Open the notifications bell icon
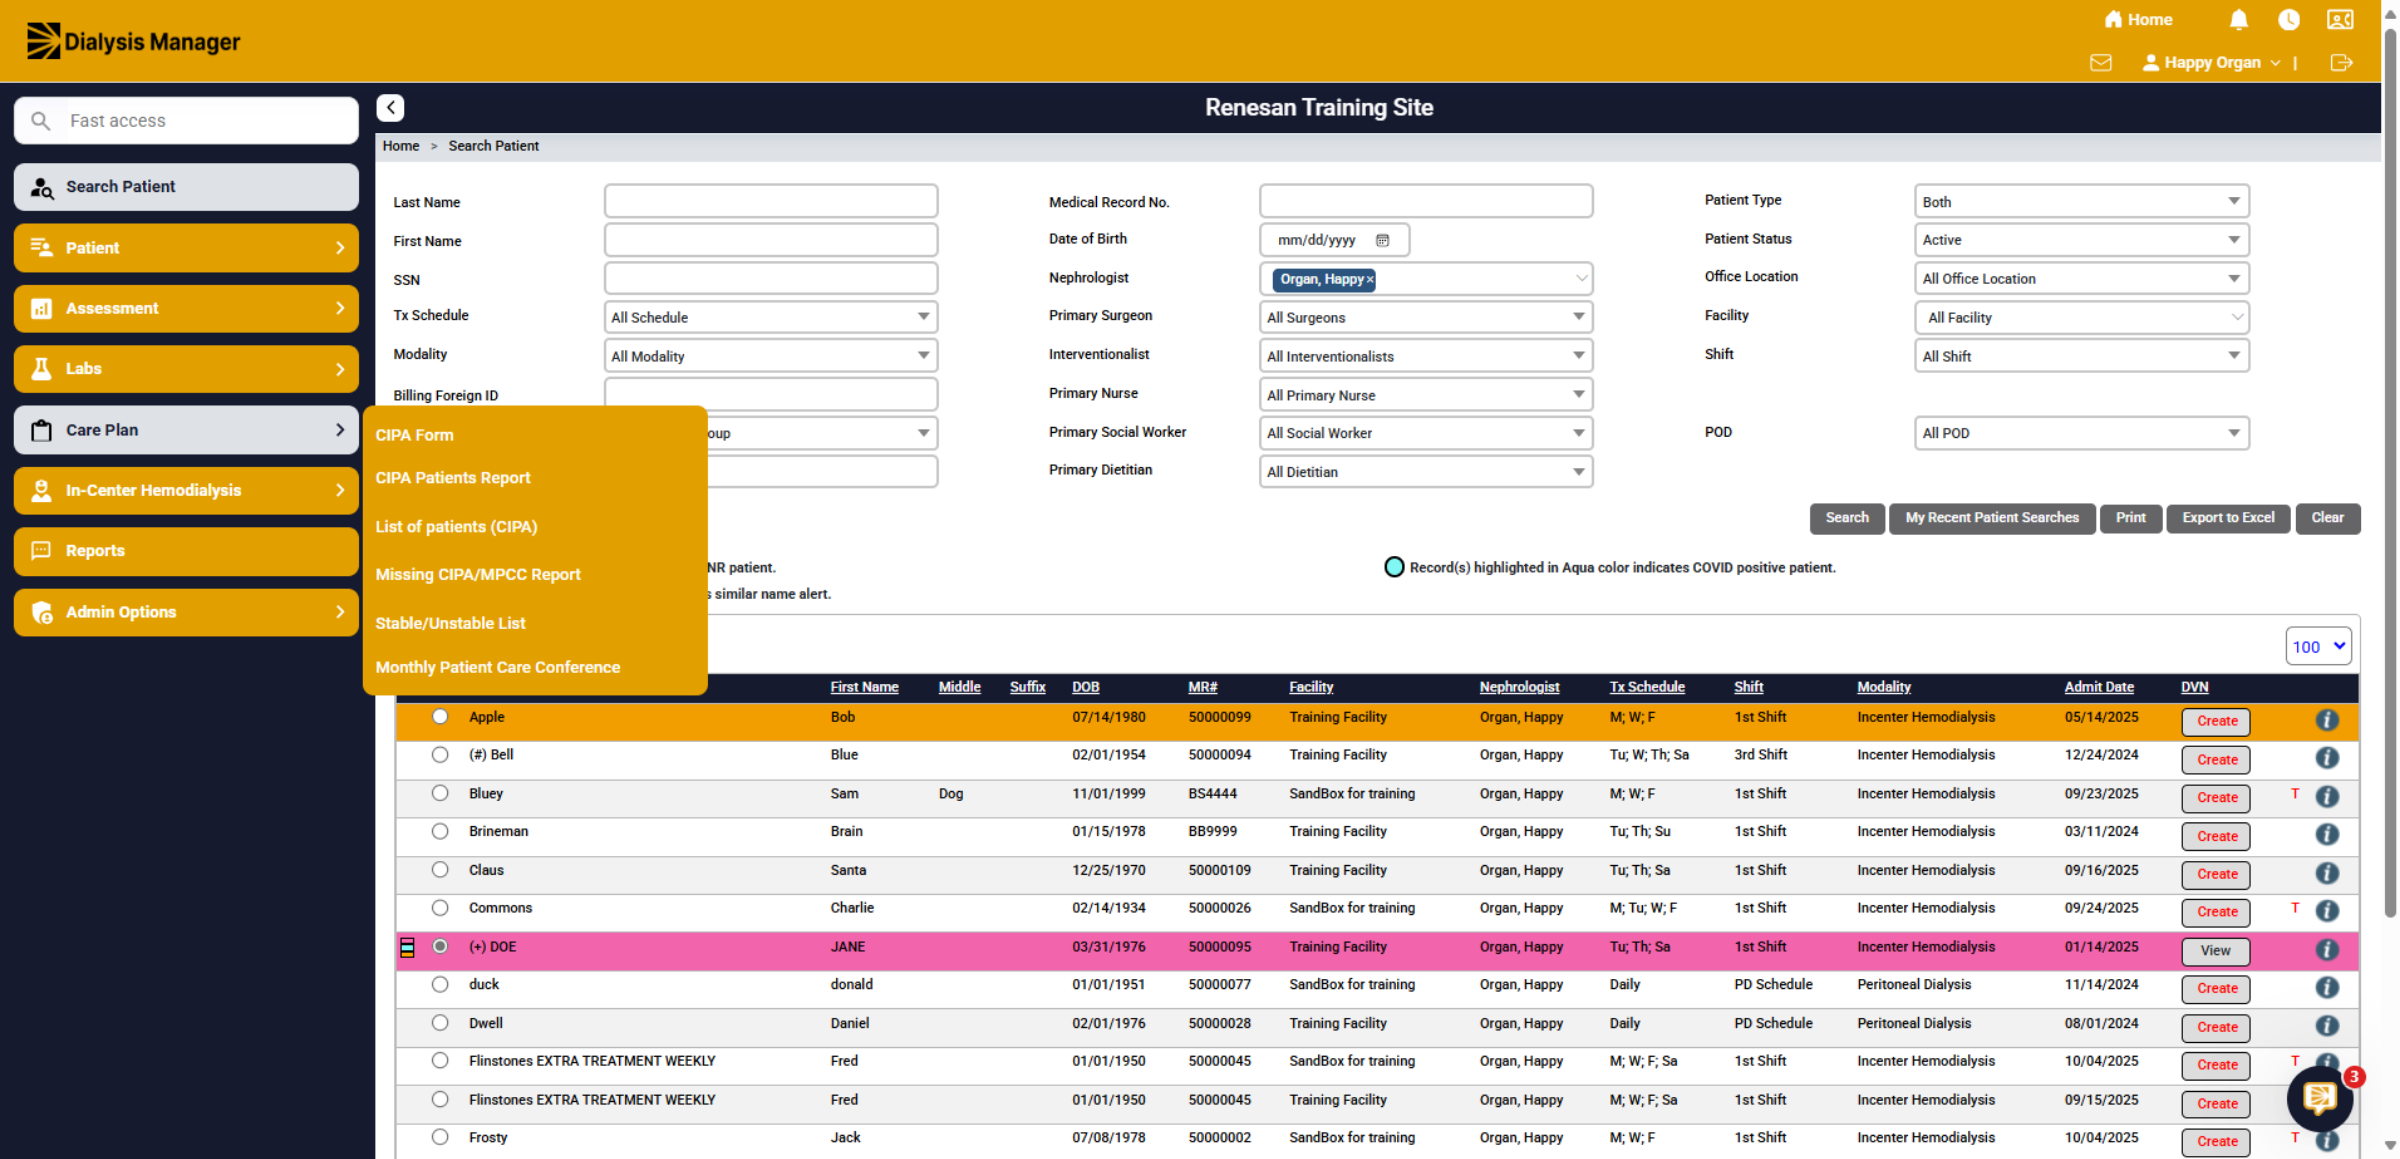 [2238, 20]
